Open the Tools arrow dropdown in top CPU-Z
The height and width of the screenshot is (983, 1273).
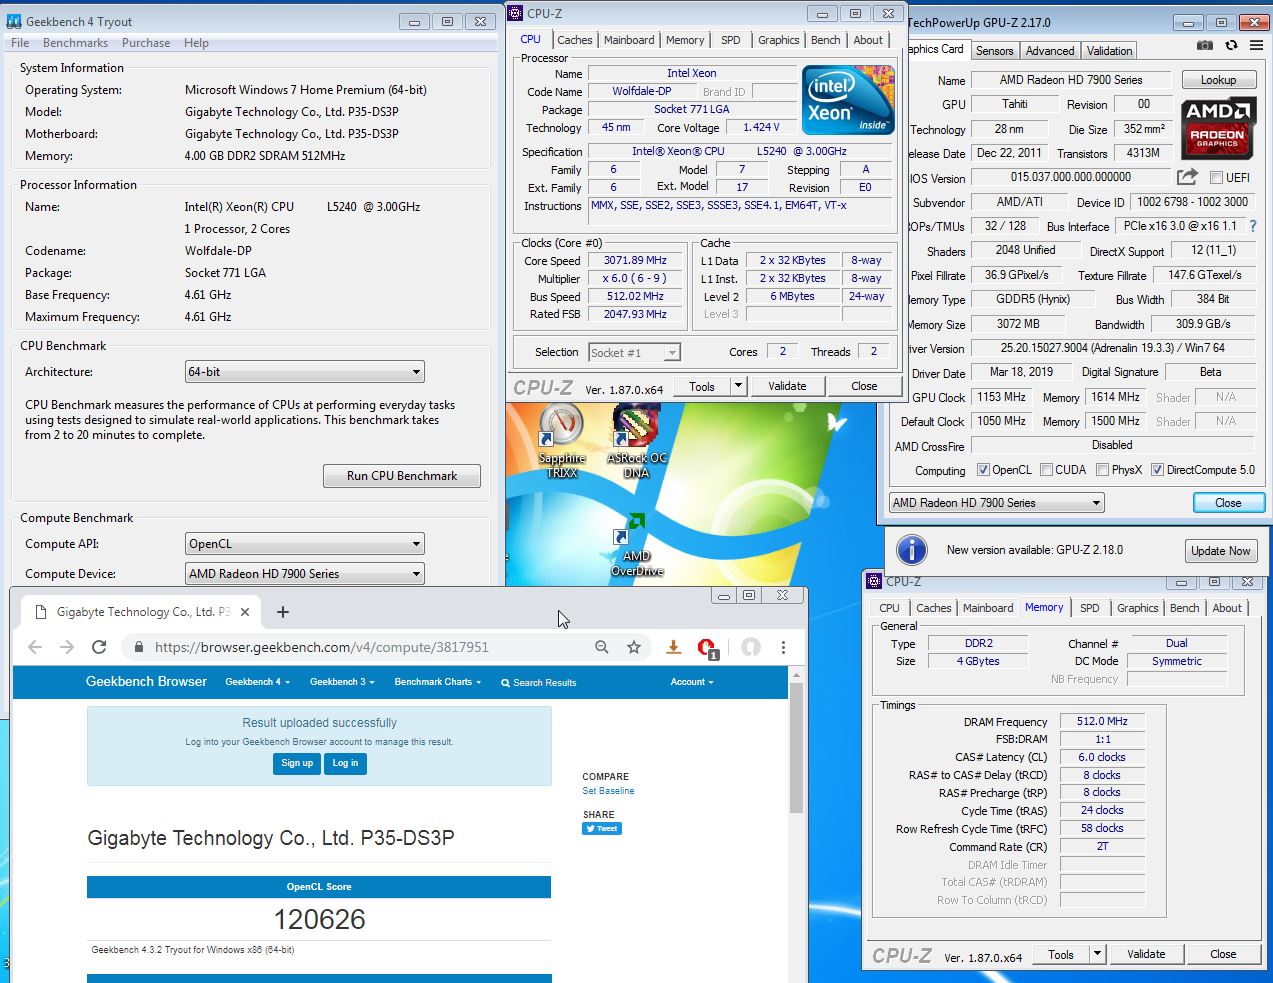(x=738, y=386)
